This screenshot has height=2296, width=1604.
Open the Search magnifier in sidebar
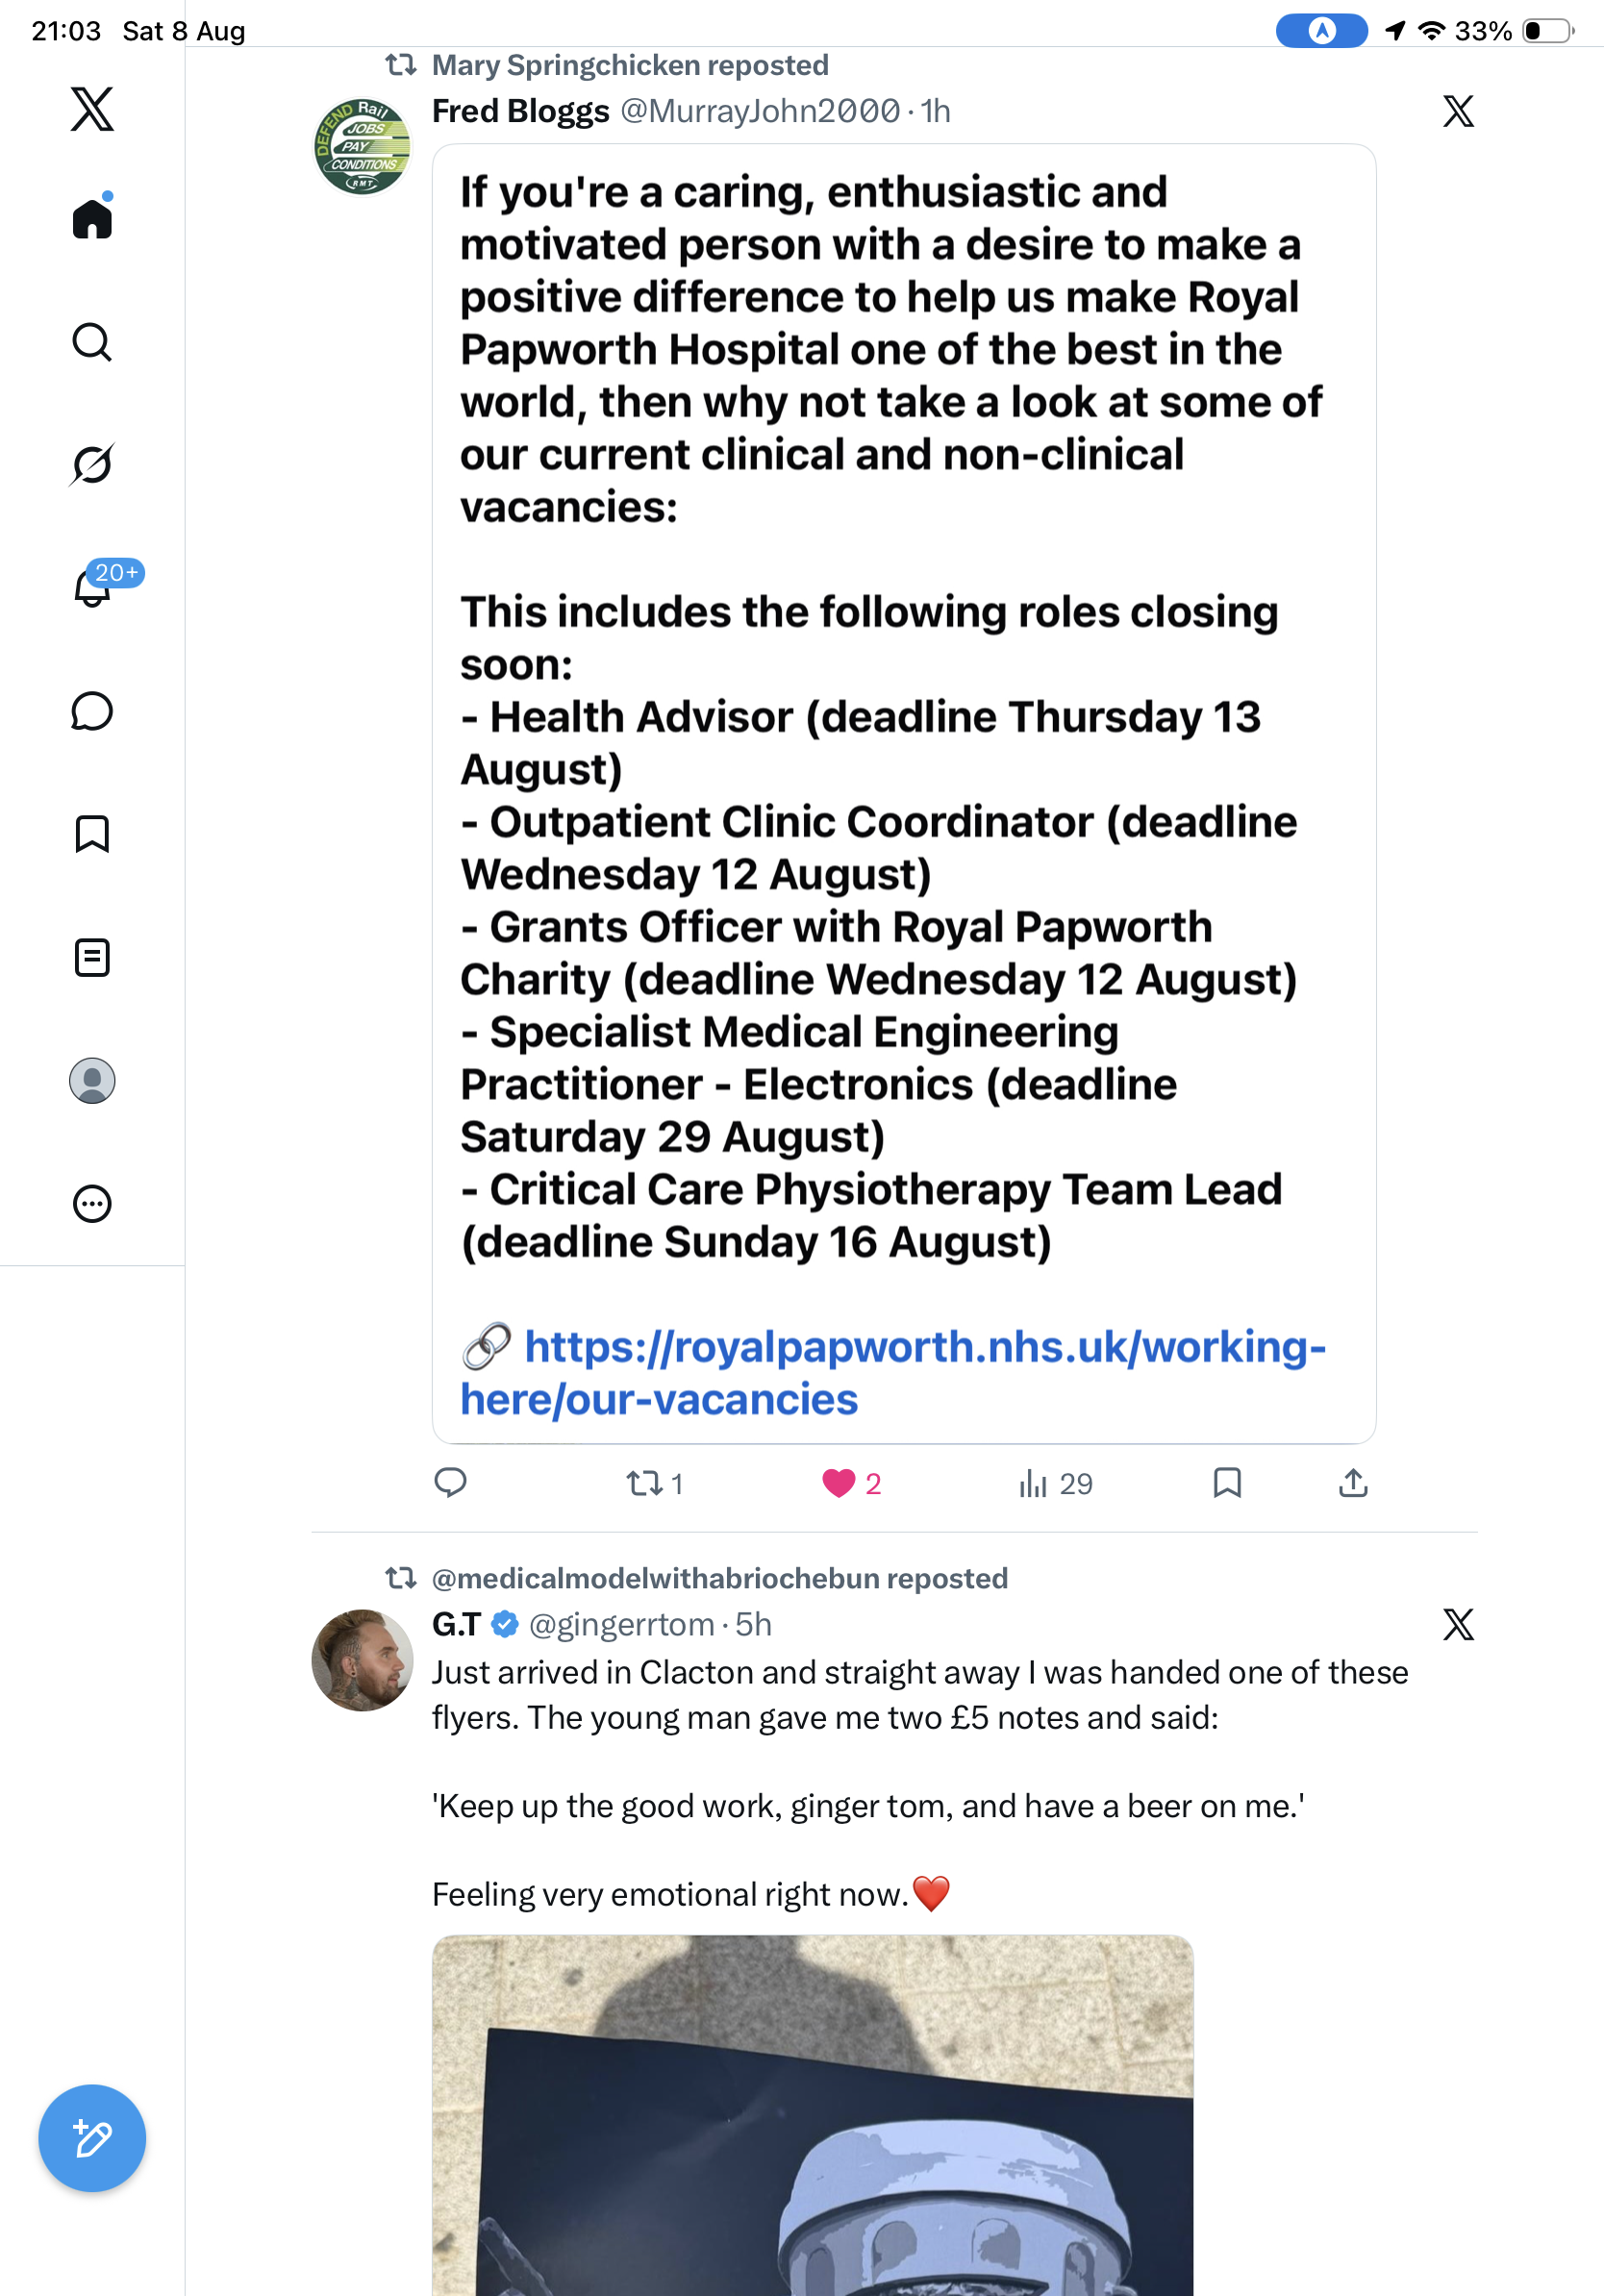[x=92, y=342]
